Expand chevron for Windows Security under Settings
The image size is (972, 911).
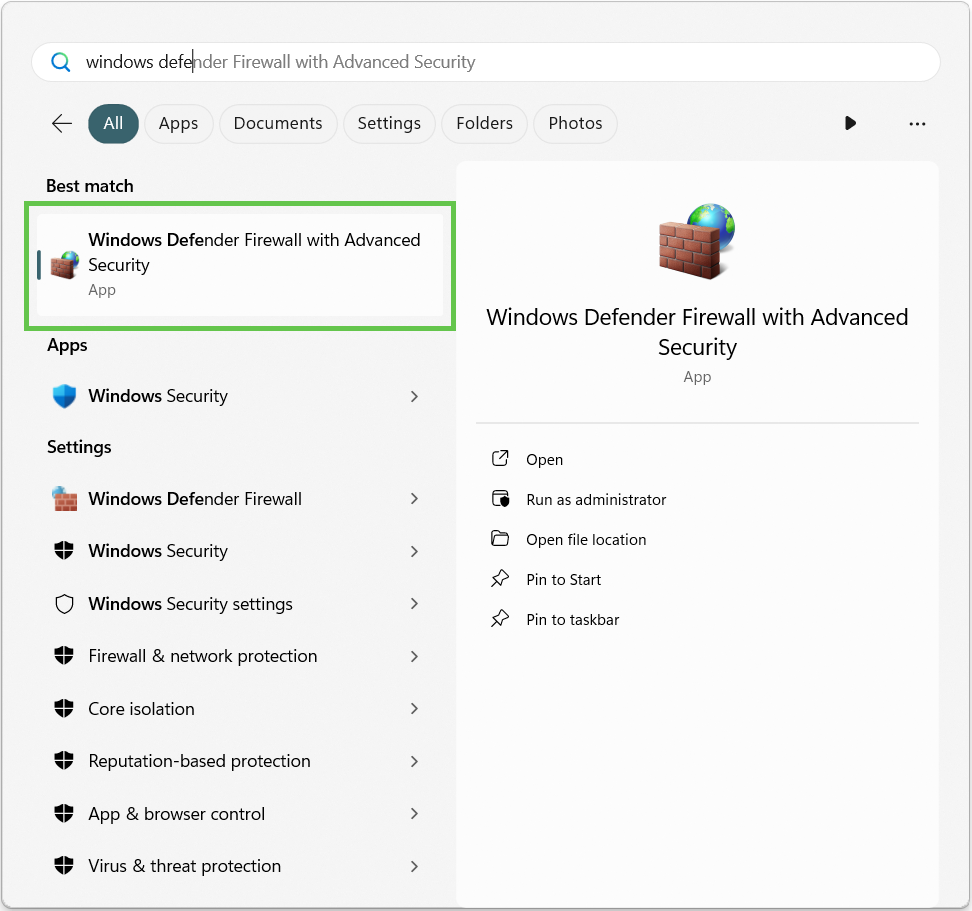(x=415, y=552)
